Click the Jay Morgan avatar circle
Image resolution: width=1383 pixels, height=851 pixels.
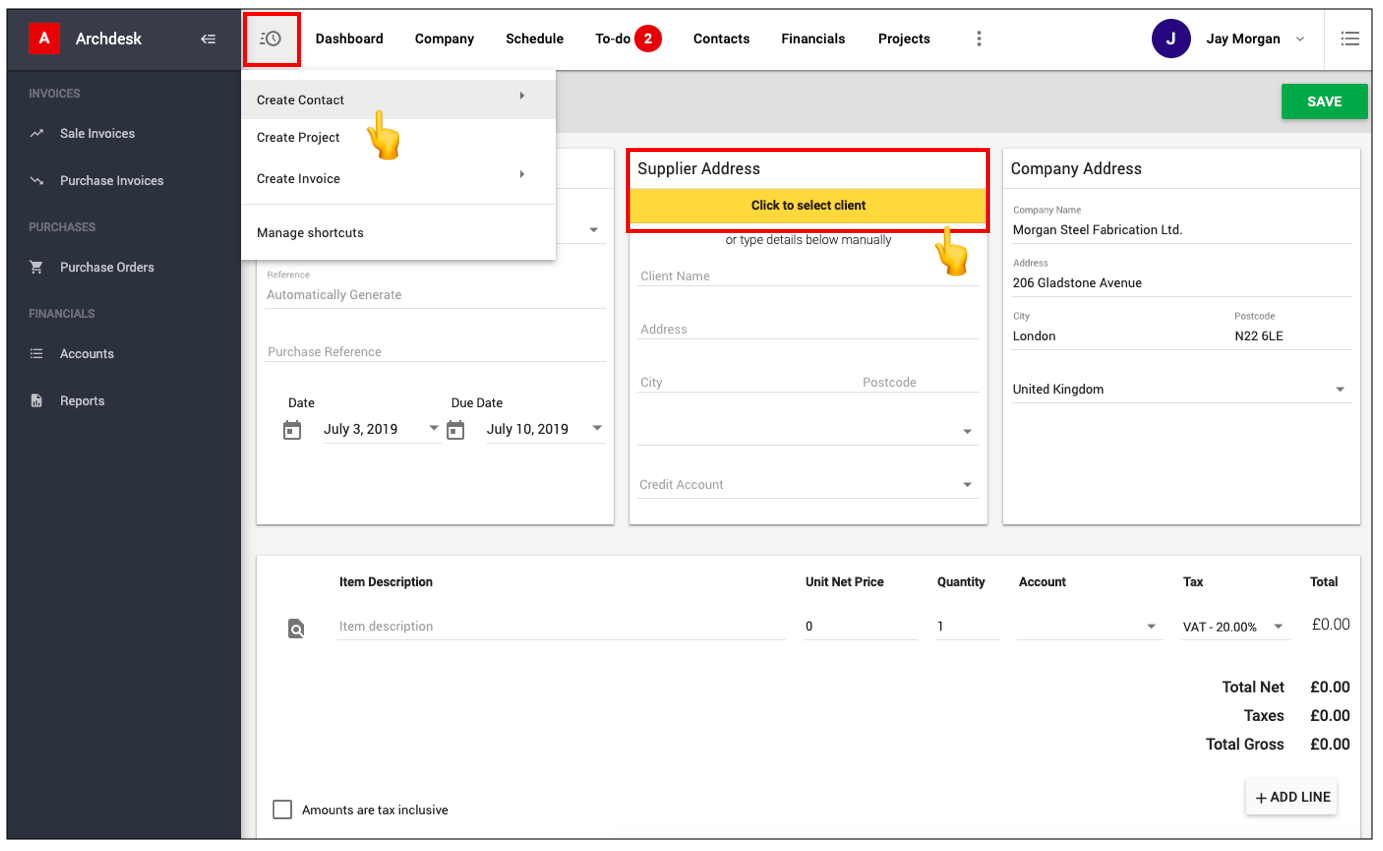[1171, 39]
